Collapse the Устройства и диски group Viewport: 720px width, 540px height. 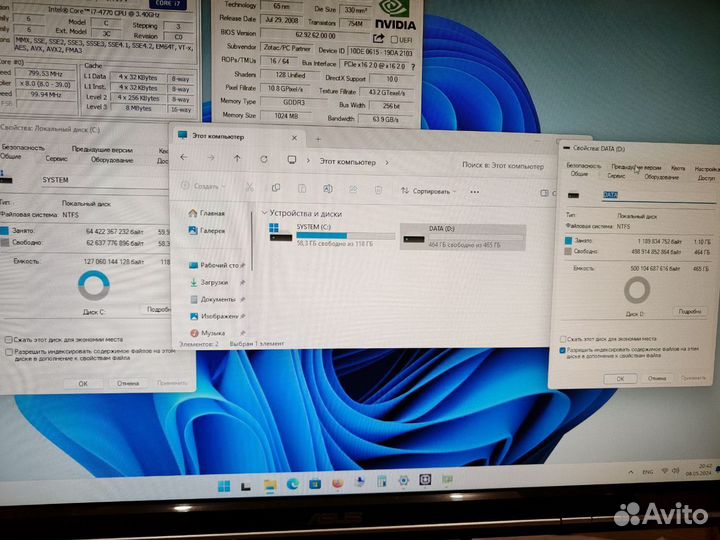tap(264, 213)
